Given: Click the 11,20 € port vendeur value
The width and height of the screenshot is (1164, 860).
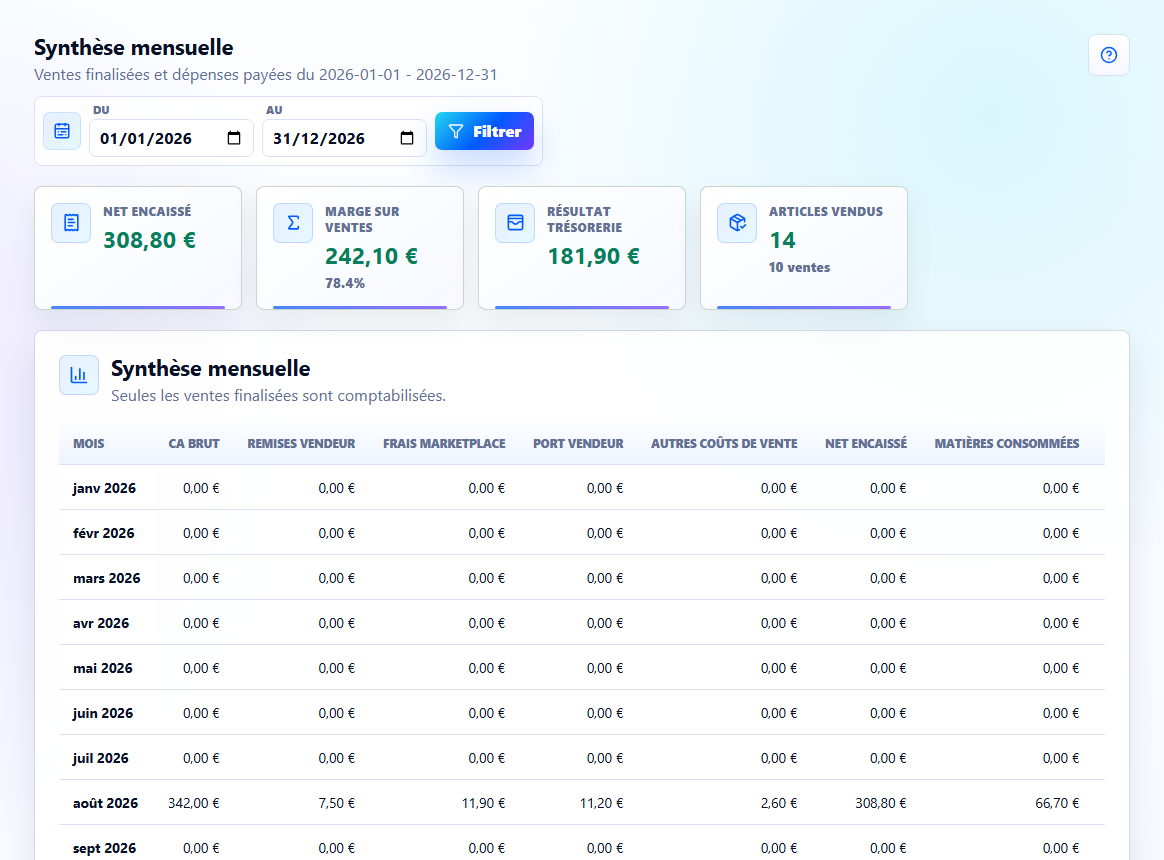Looking at the screenshot, I should coord(601,803).
